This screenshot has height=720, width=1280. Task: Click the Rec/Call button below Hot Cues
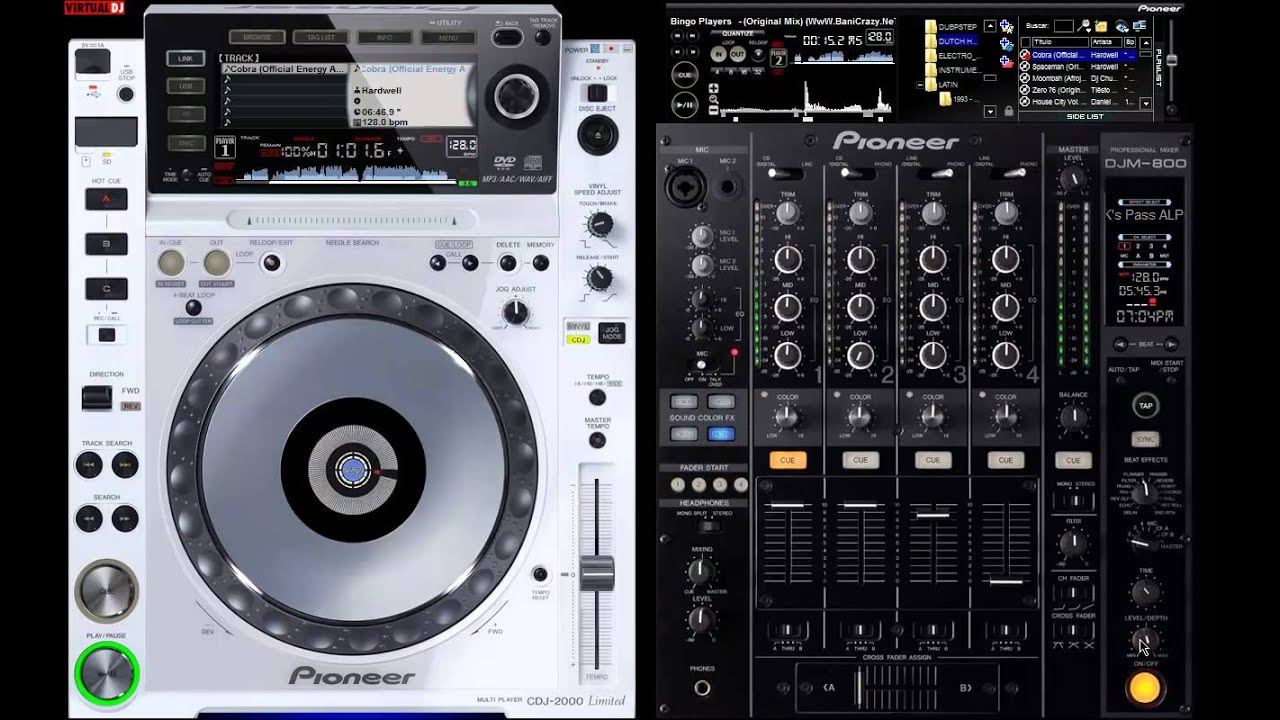point(106,335)
